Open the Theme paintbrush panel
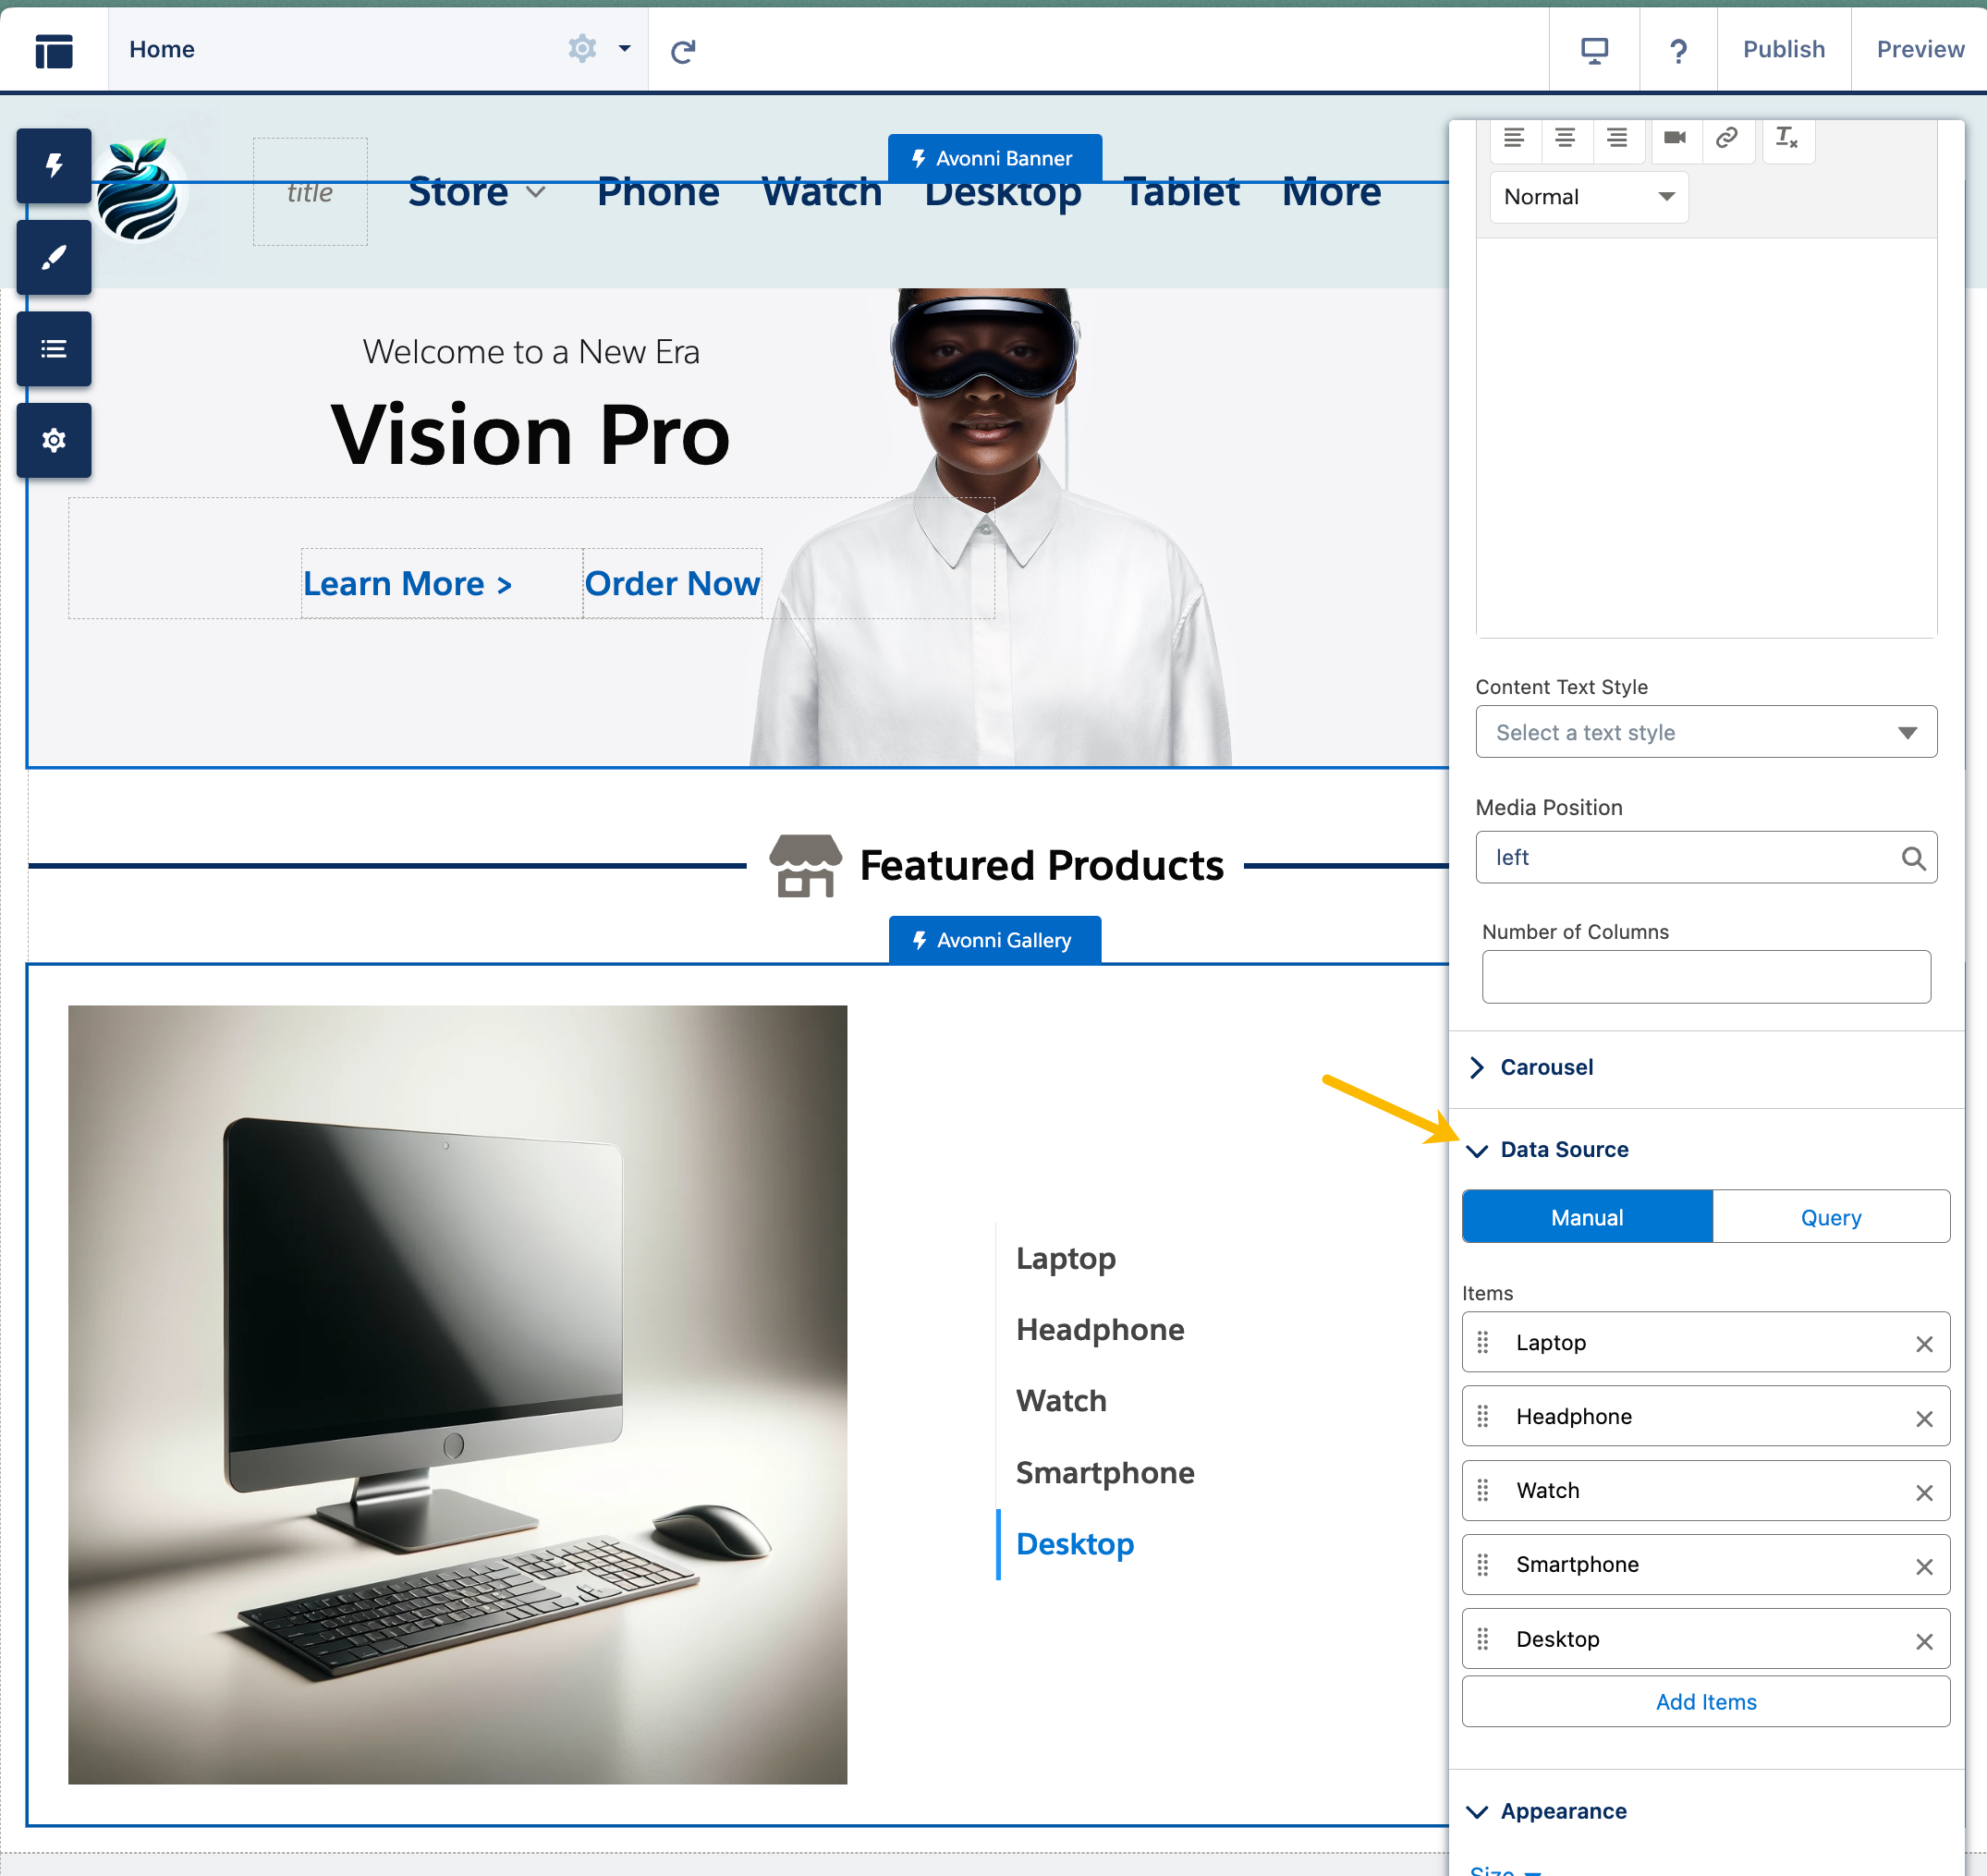Image resolution: width=1987 pixels, height=1876 pixels. pos(54,257)
